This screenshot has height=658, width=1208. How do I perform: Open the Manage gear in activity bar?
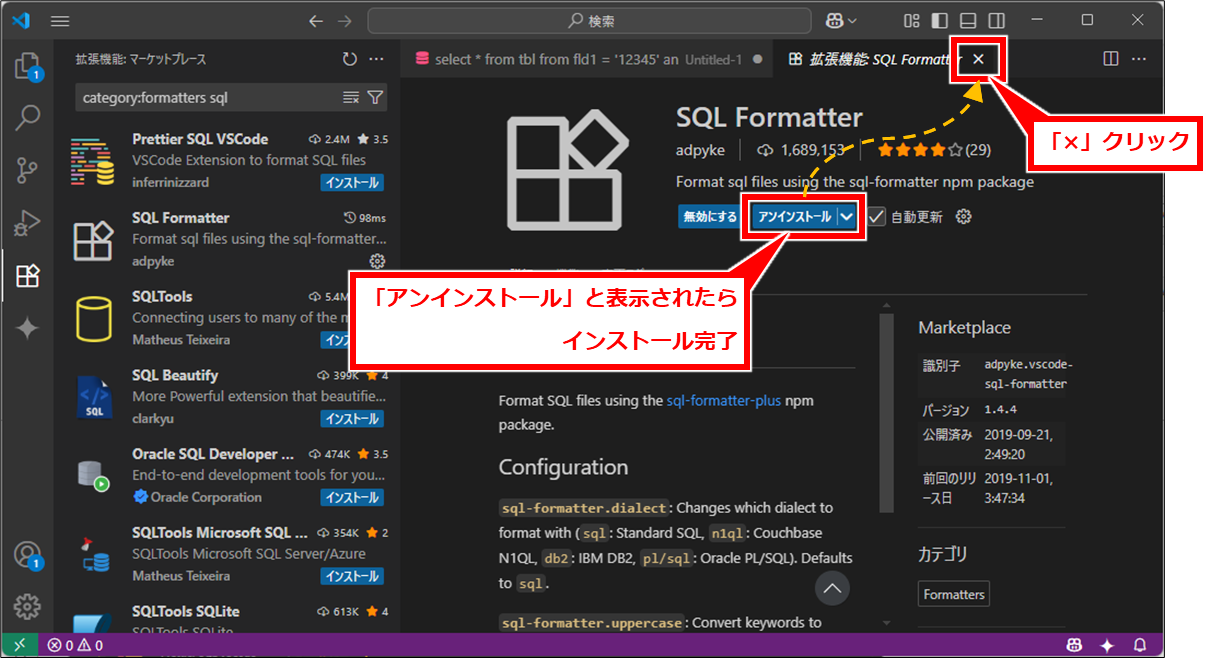(x=27, y=606)
